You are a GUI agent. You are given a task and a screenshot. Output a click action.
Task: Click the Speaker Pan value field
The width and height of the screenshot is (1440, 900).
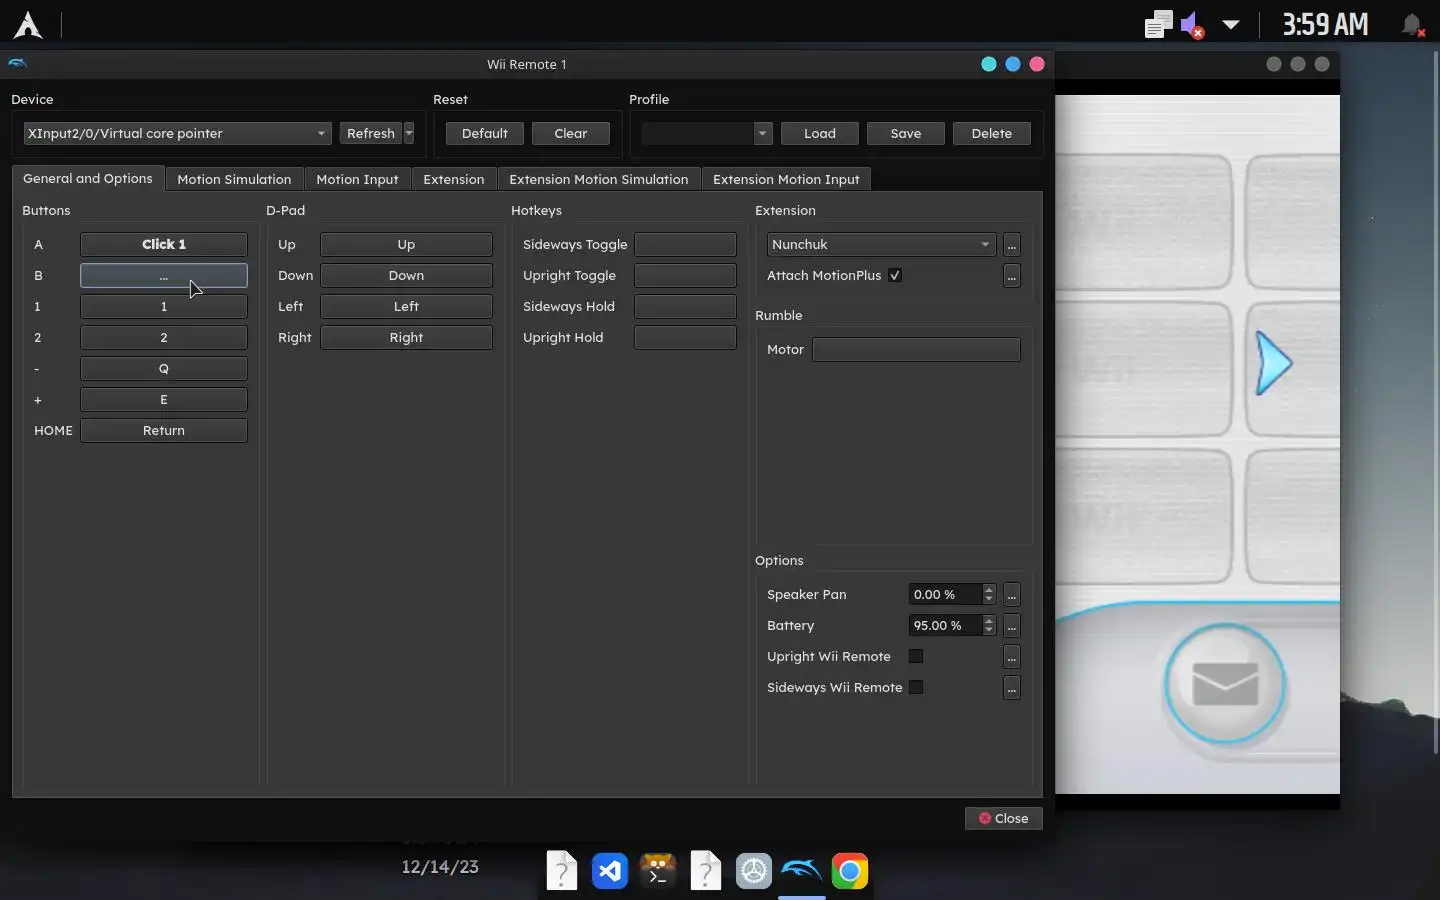click(x=945, y=594)
